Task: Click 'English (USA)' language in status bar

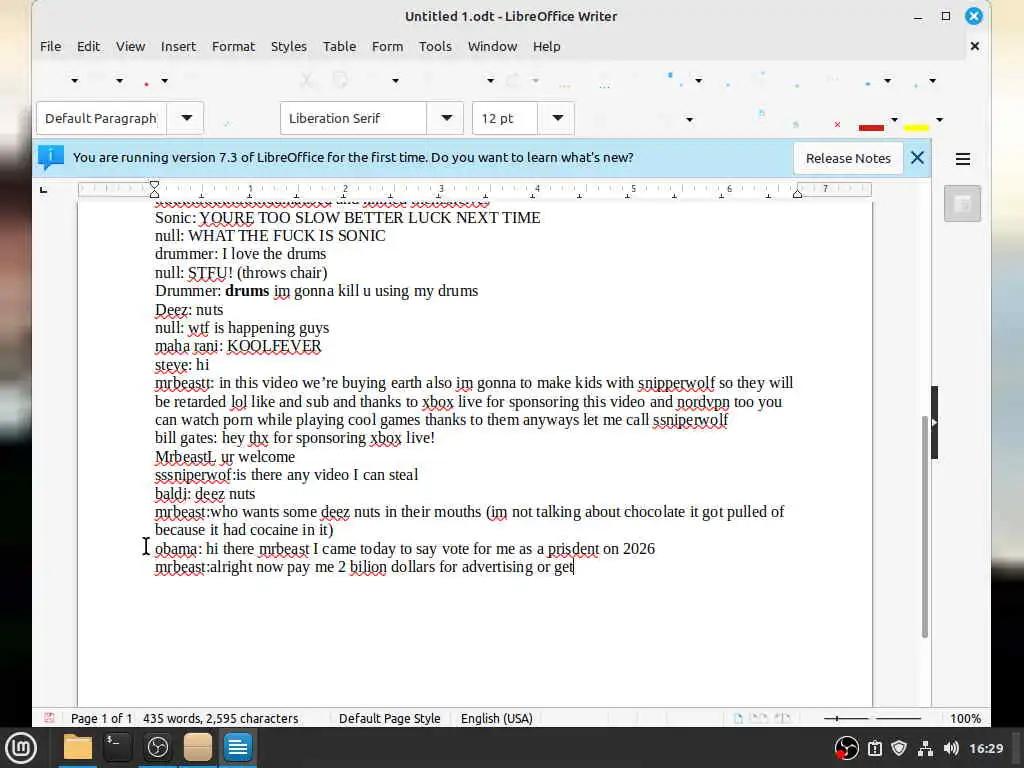Action: pyautogui.click(x=496, y=718)
